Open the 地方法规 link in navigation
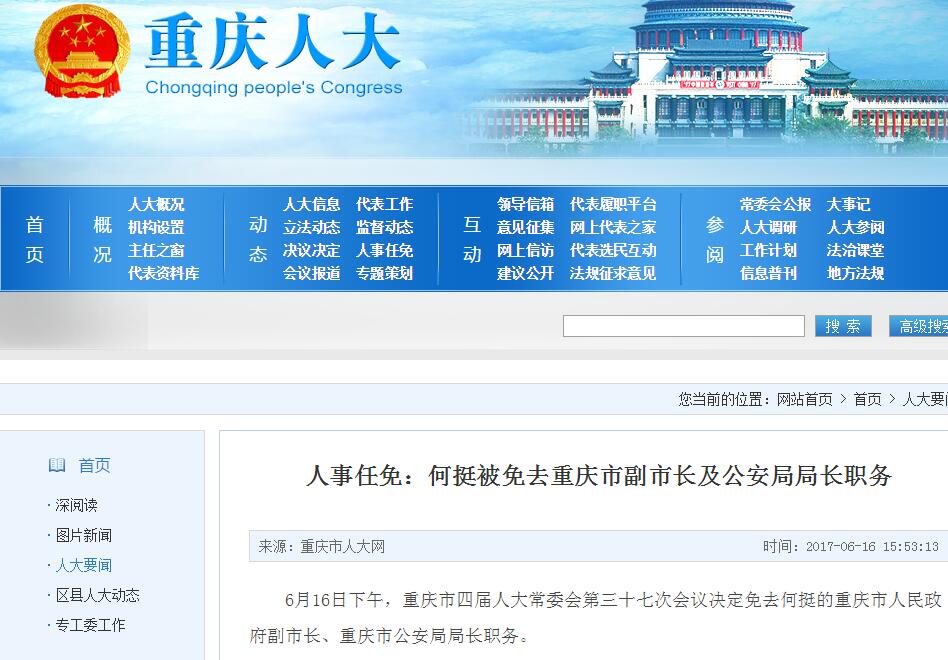The image size is (948, 660). [855, 273]
